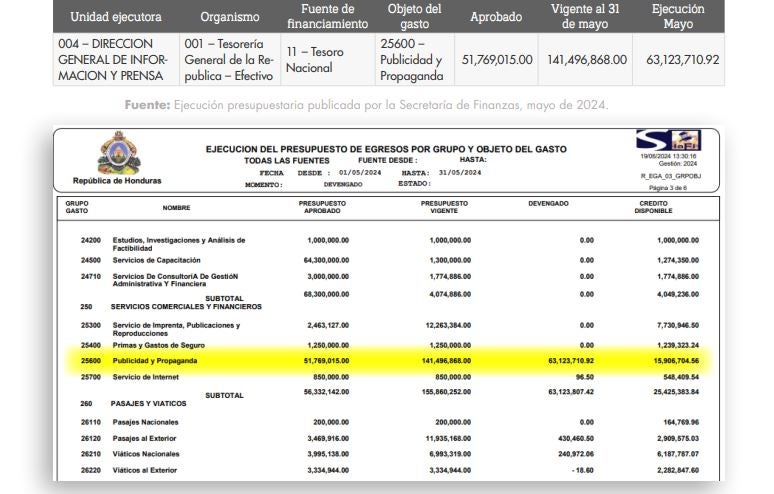Click 51,769,015.00 in the top summary table
Screen dimensions: 774x494
click(x=497, y=60)
